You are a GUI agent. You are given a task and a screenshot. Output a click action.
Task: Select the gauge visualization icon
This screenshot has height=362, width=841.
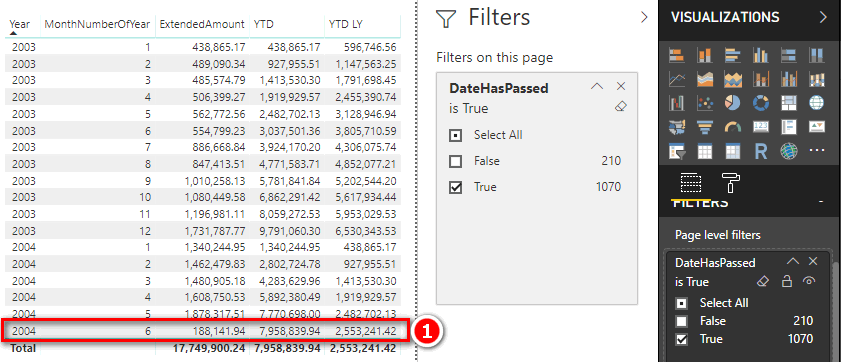(732, 127)
